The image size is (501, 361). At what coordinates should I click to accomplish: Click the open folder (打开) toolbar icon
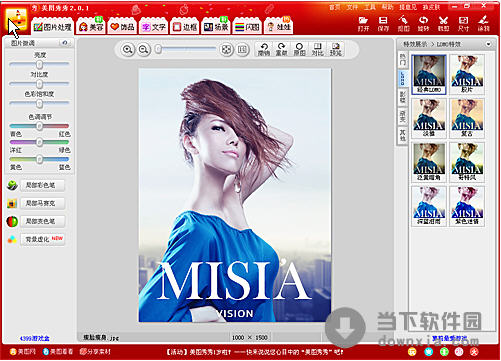[x=363, y=24]
